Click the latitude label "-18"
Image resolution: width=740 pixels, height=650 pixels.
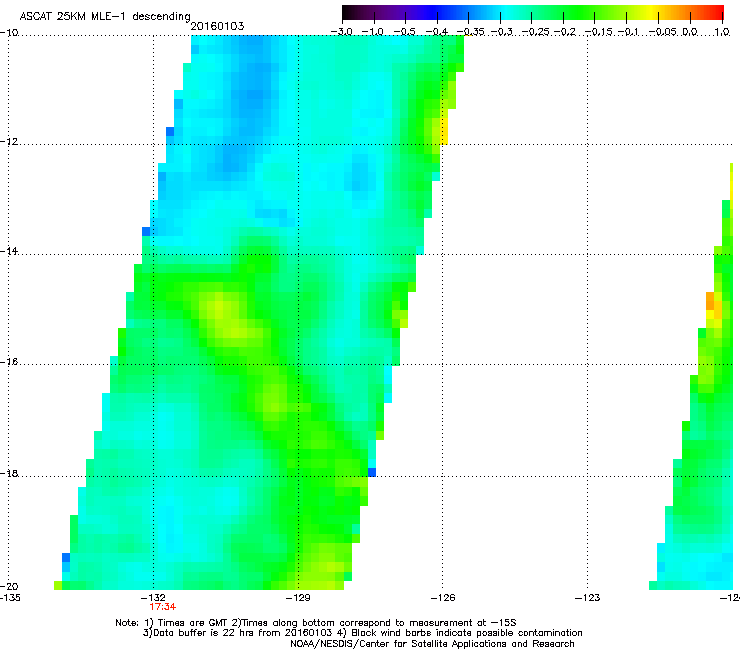point(9,473)
